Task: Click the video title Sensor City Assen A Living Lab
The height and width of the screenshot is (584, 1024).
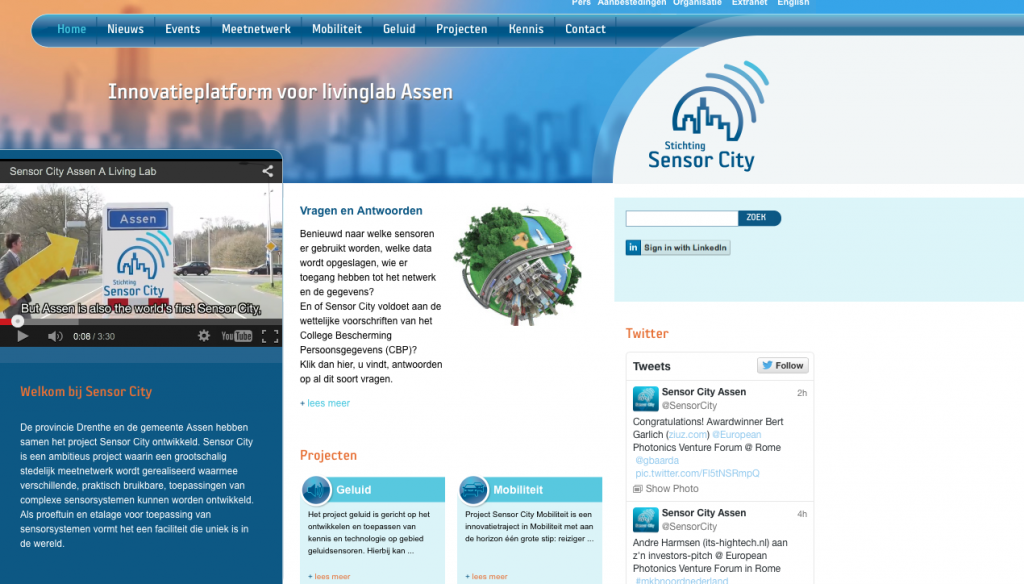Action: (83, 171)
